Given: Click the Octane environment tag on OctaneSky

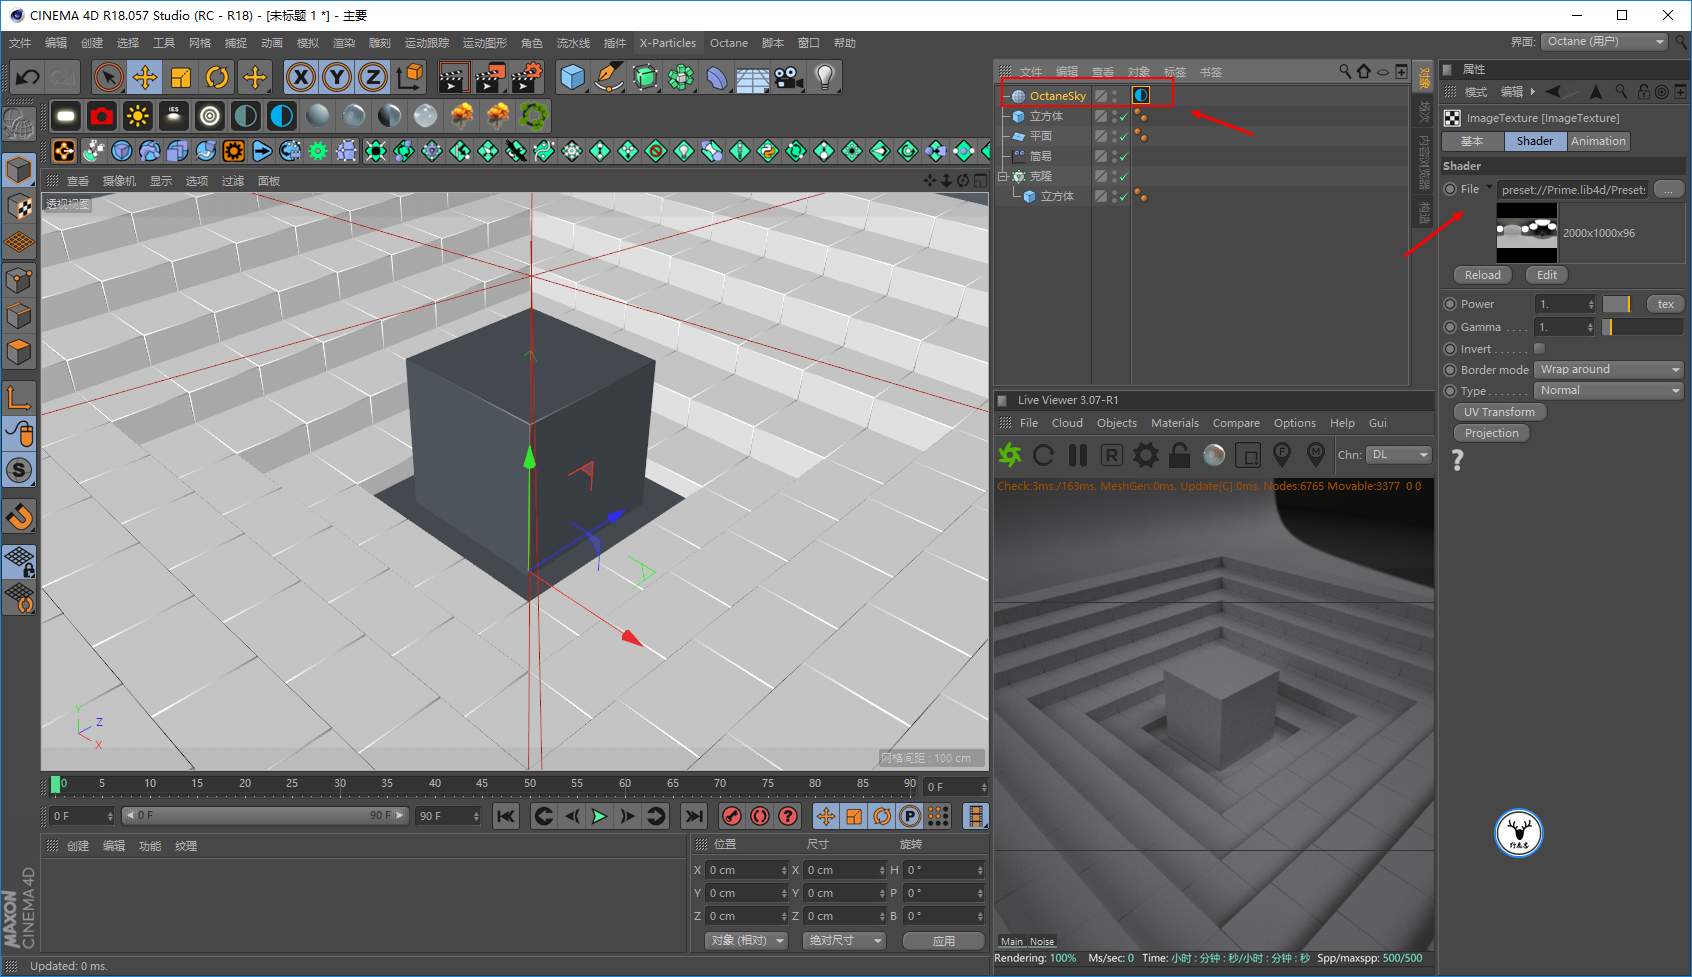Looking at the screenshot, I should [x=1141, y=96].
